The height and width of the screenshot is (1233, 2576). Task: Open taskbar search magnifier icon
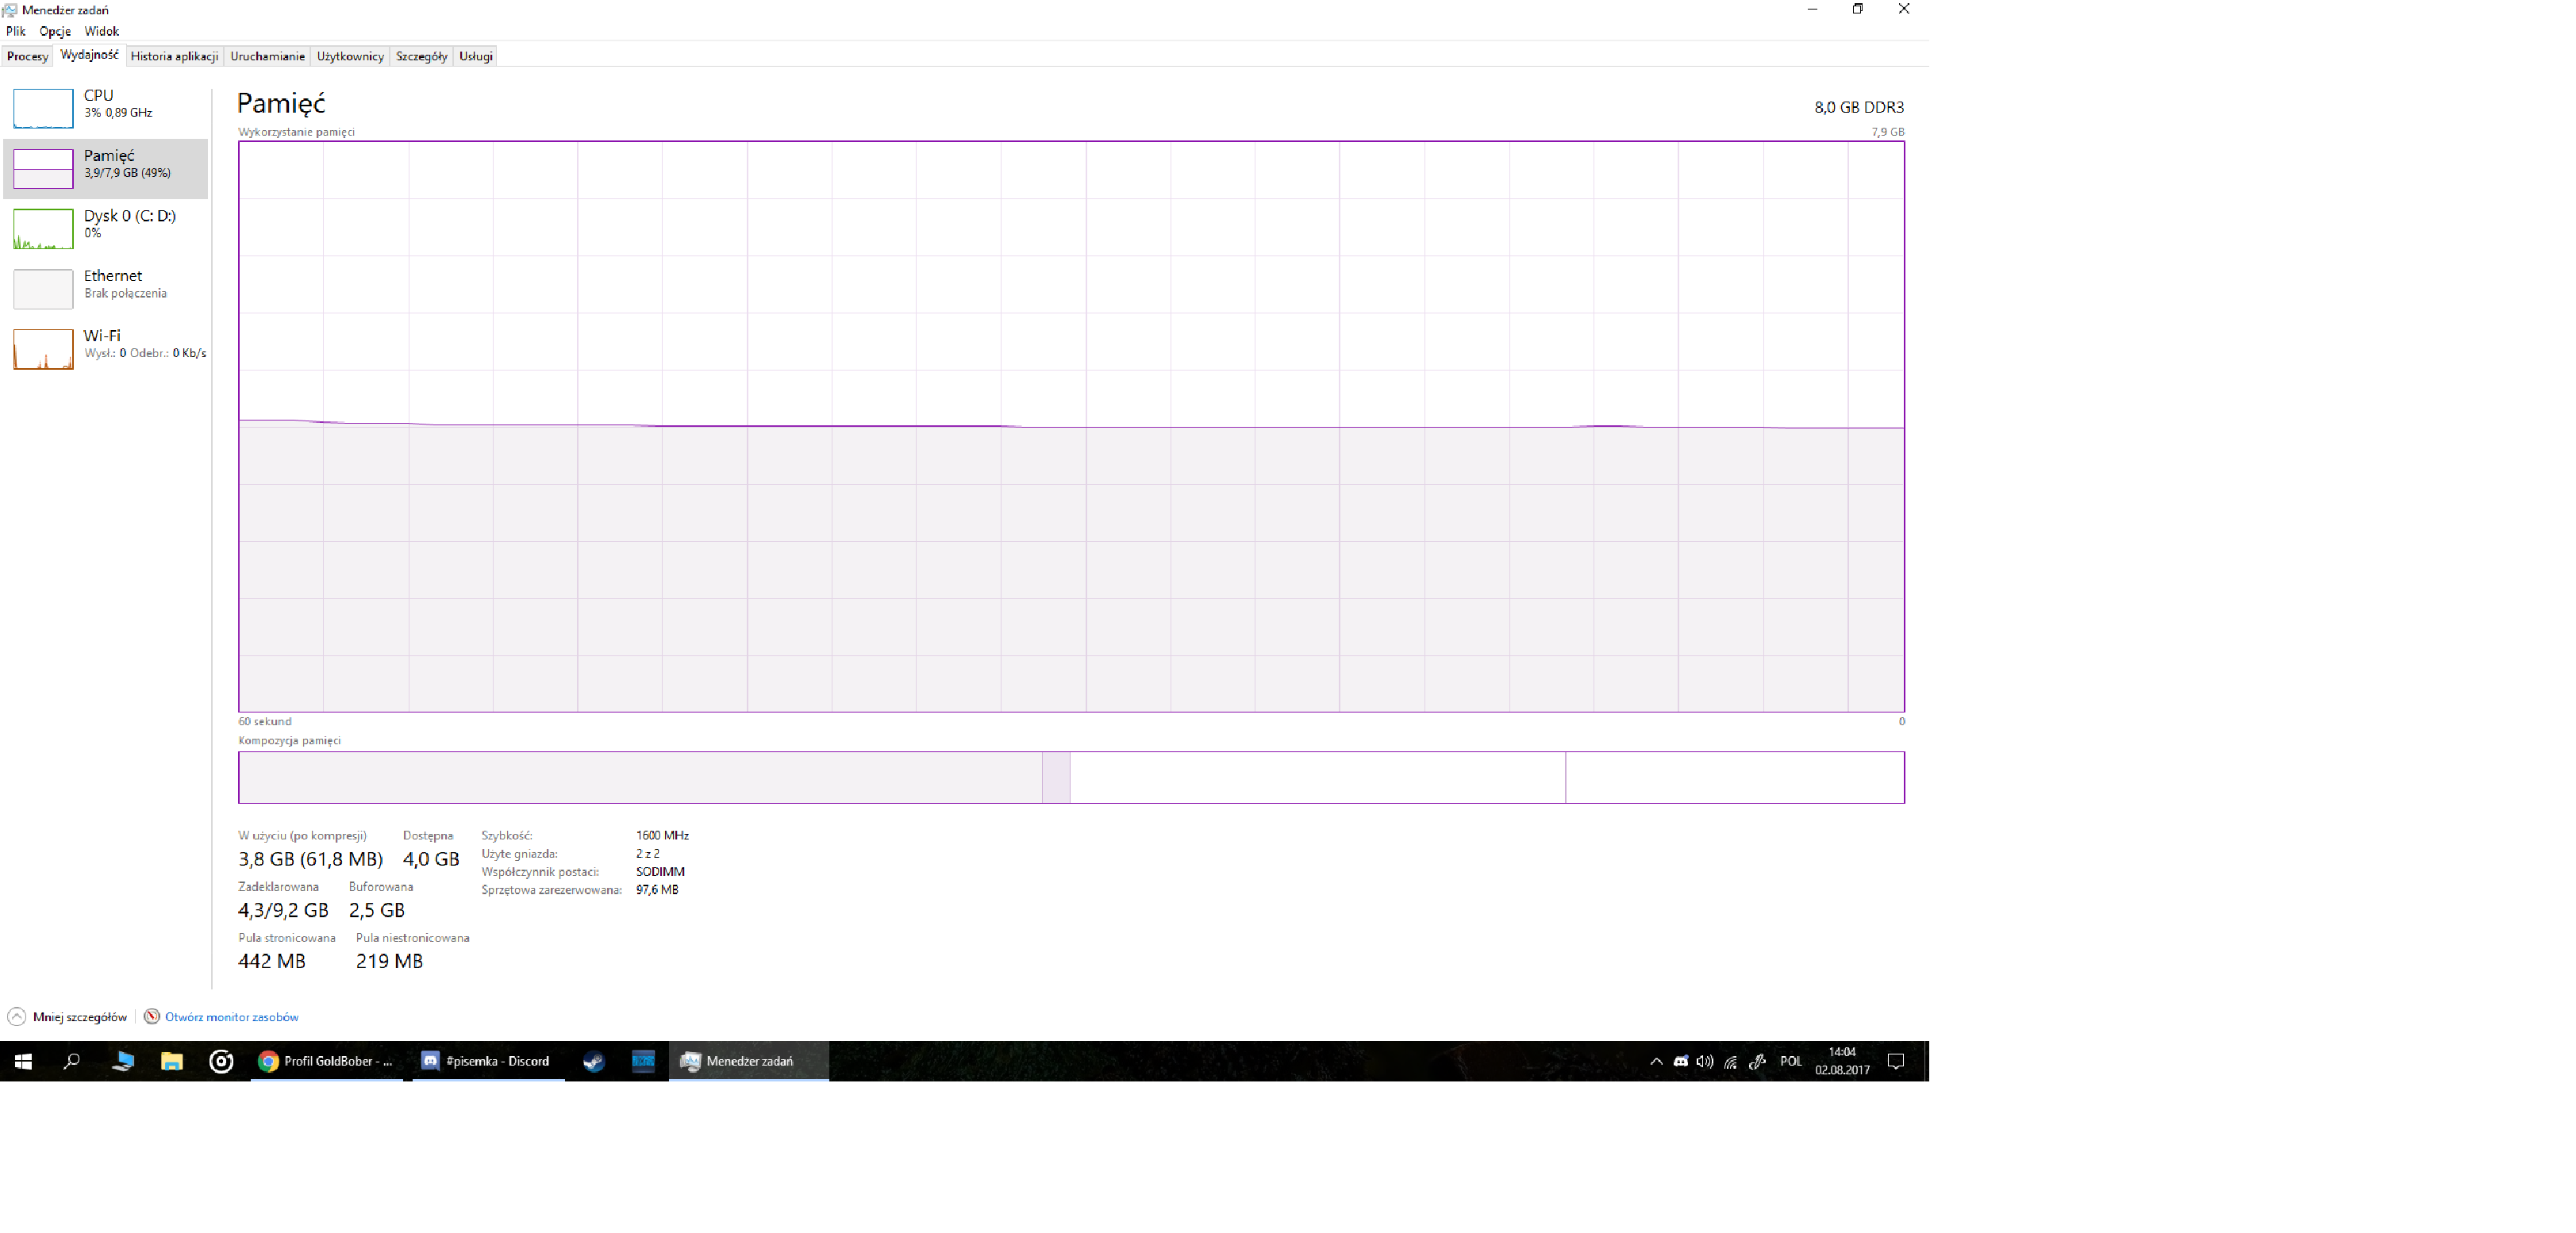tap(71, 1061)
